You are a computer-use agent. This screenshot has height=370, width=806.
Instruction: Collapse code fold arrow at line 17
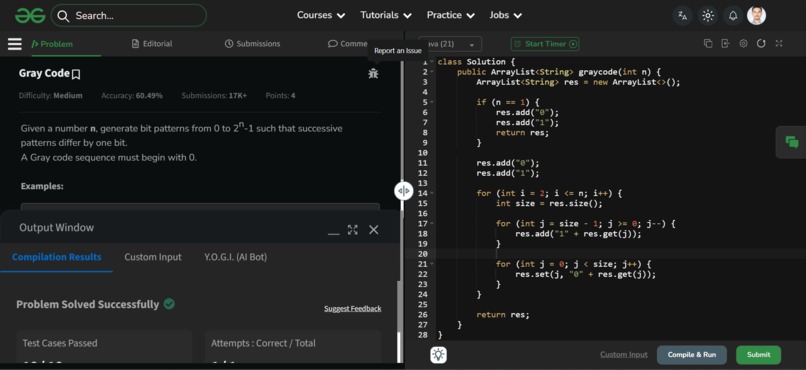432,224
